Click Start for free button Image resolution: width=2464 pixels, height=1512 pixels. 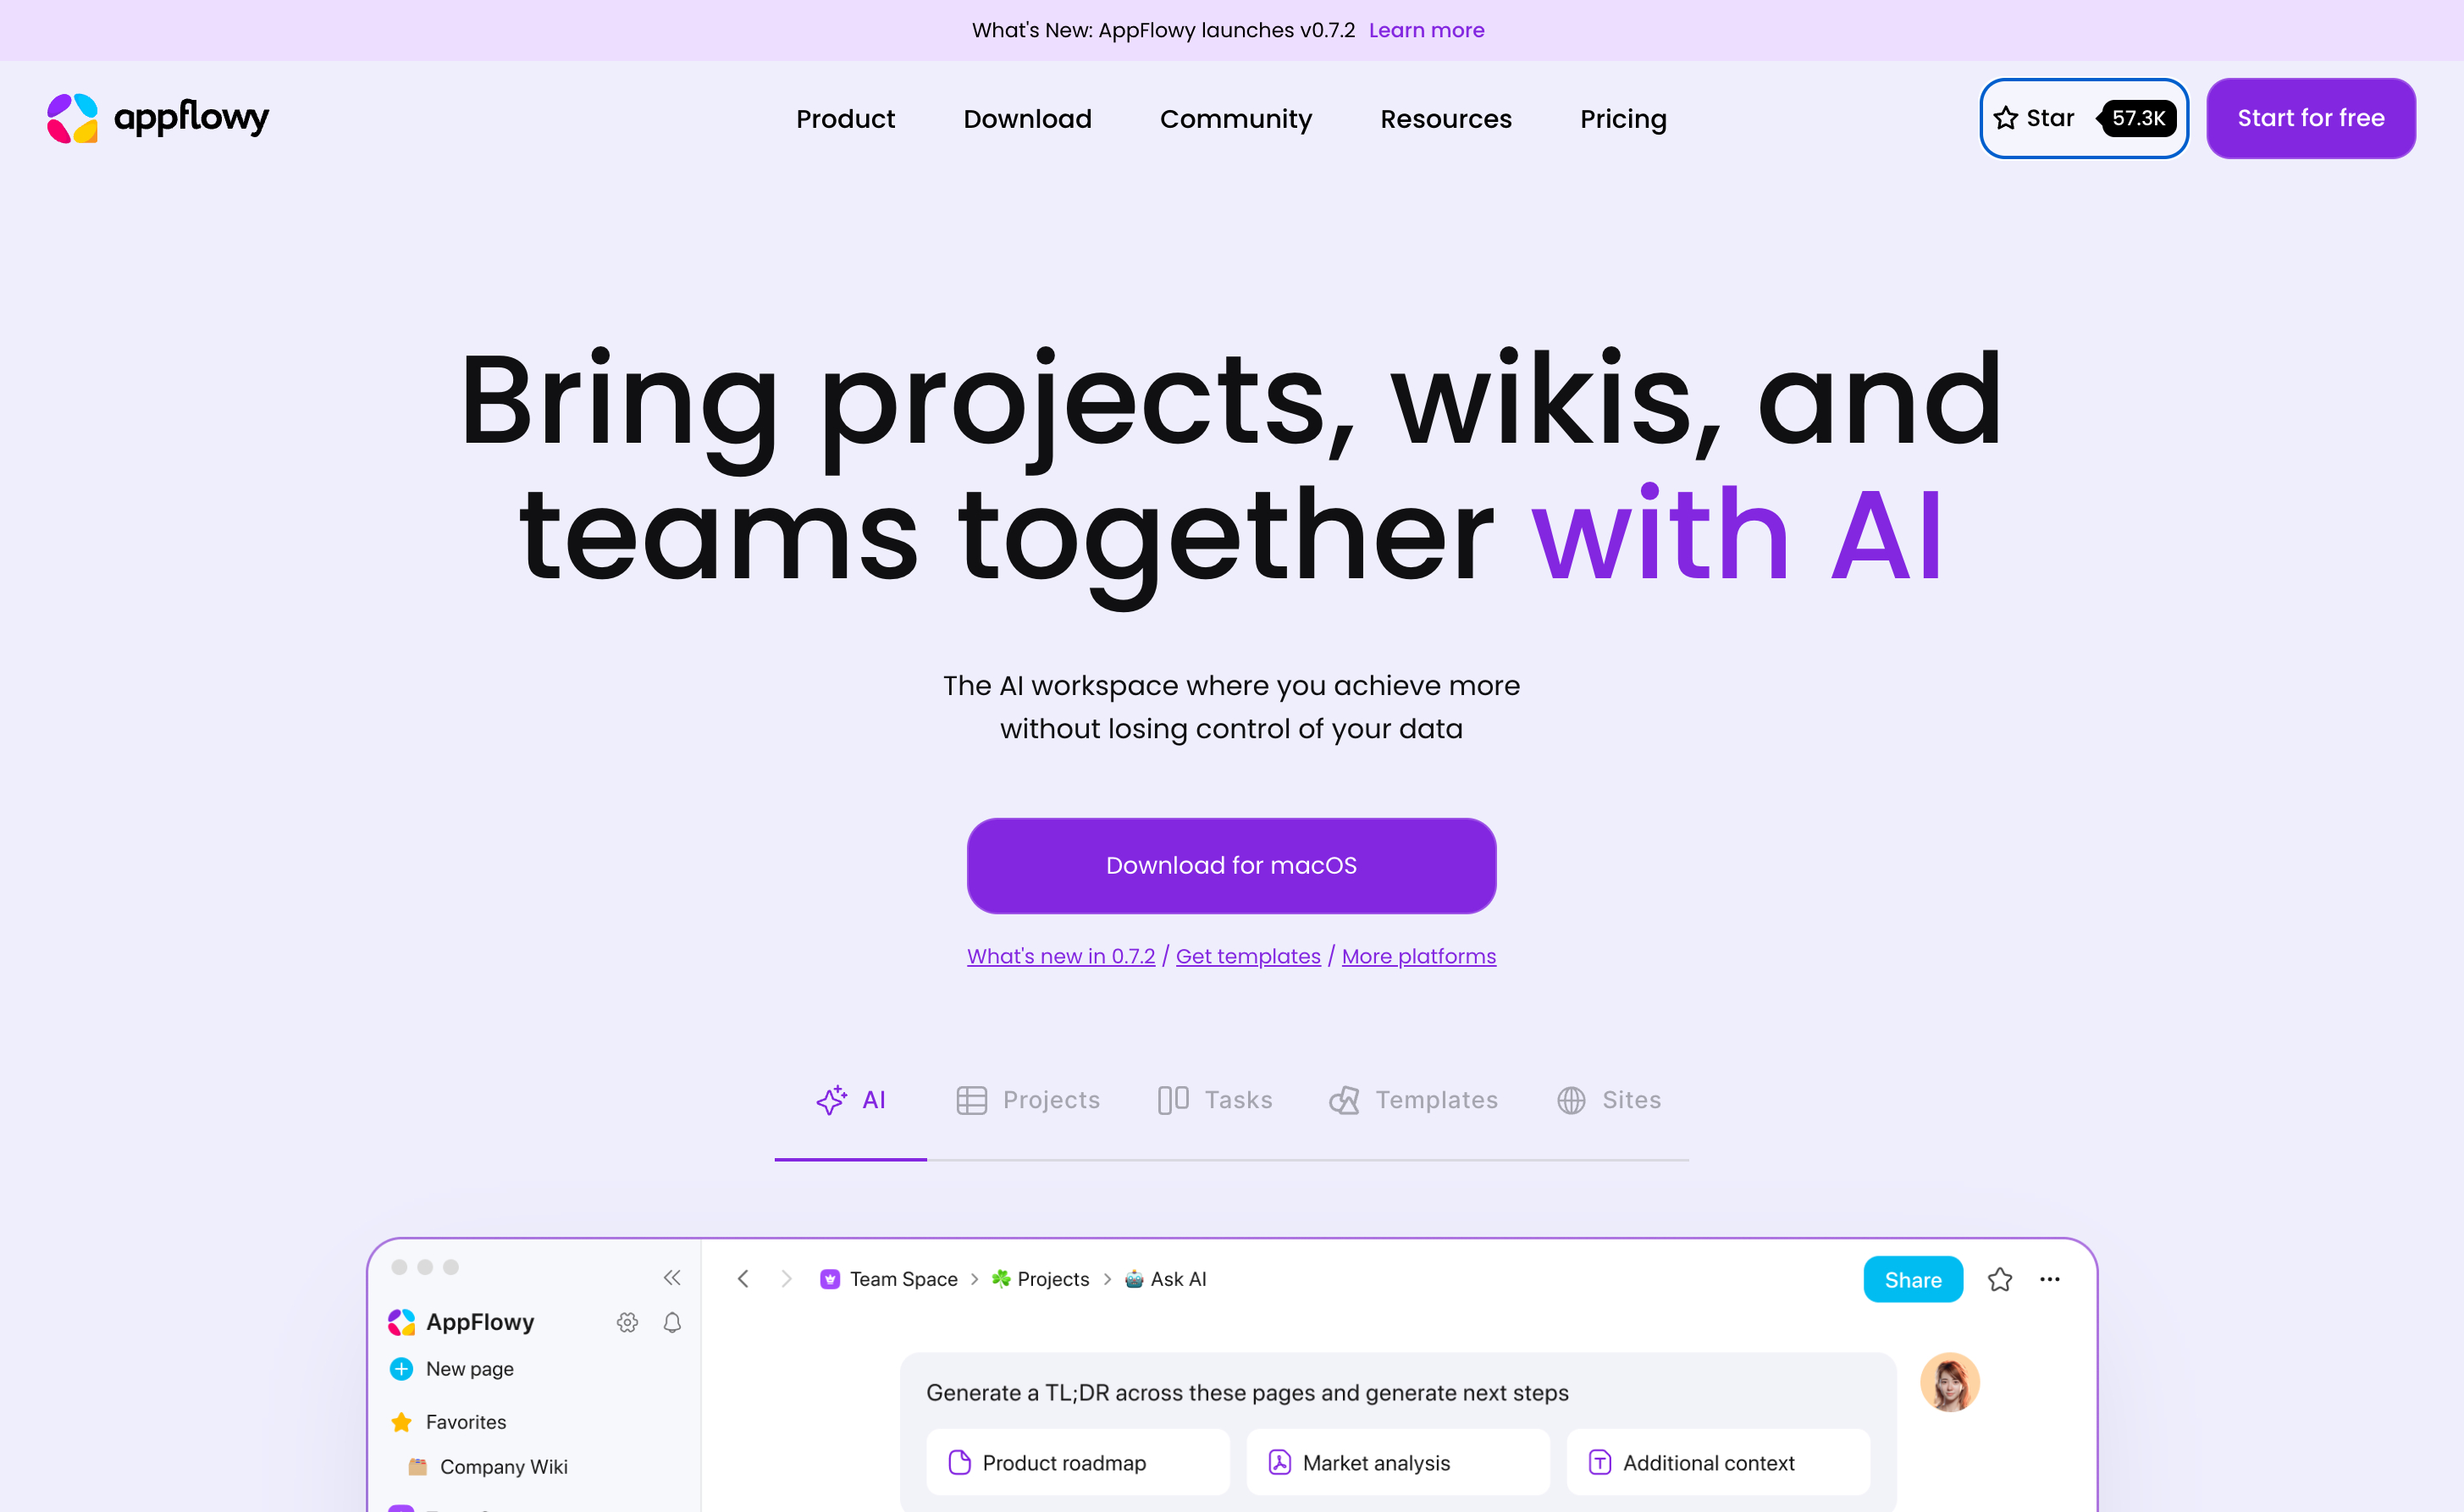coord(2311,118)
